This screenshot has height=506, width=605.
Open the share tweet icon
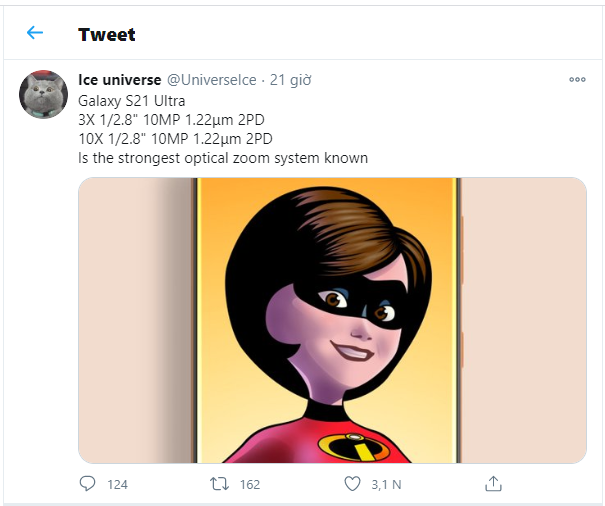click(x=492, y=483)
